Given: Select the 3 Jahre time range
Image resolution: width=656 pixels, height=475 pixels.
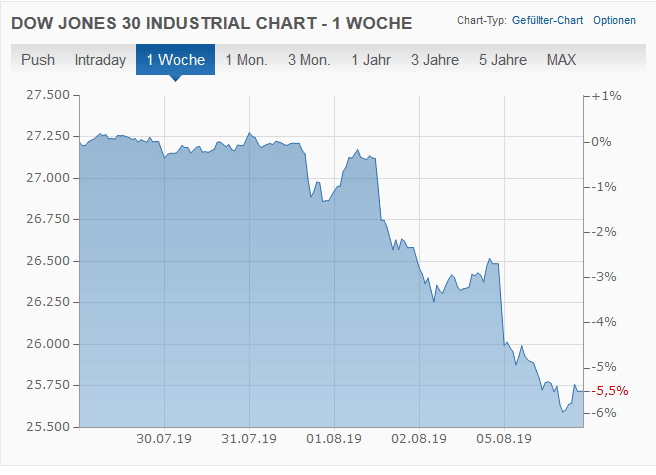Looking at the screenshot, I should [435, 60].
